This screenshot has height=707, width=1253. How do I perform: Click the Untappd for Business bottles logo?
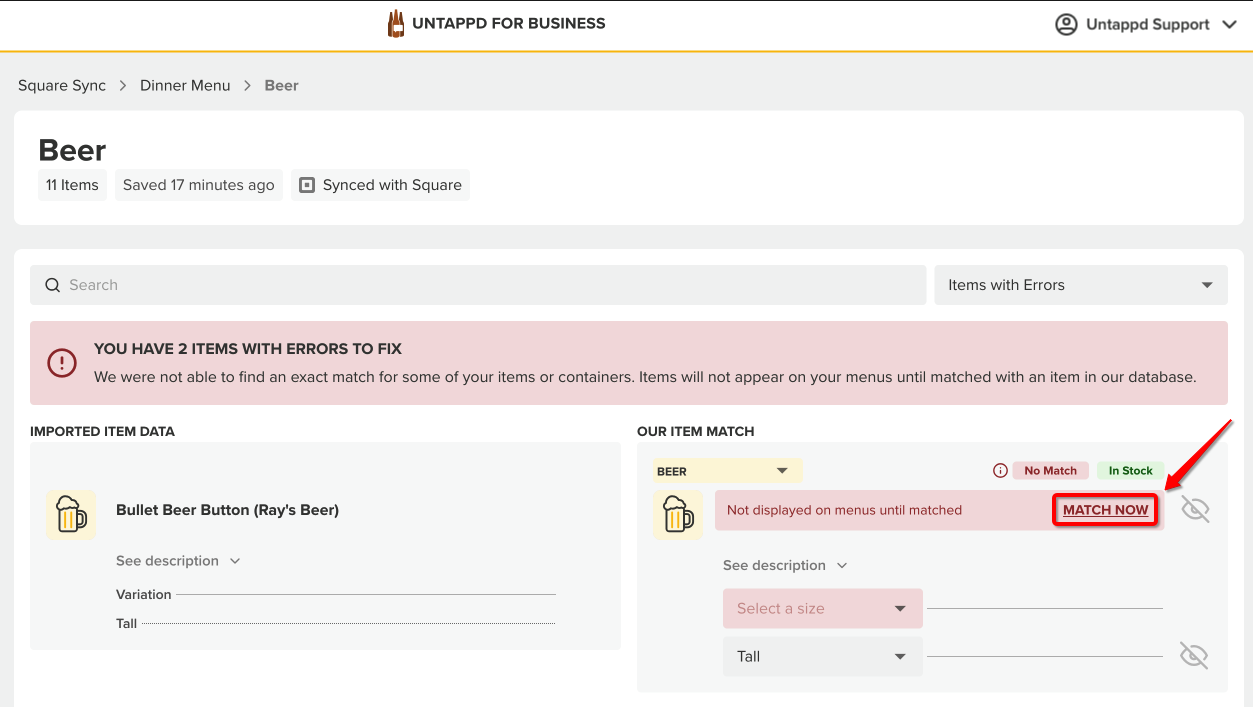pyautogui.click(x=396, y=24)
